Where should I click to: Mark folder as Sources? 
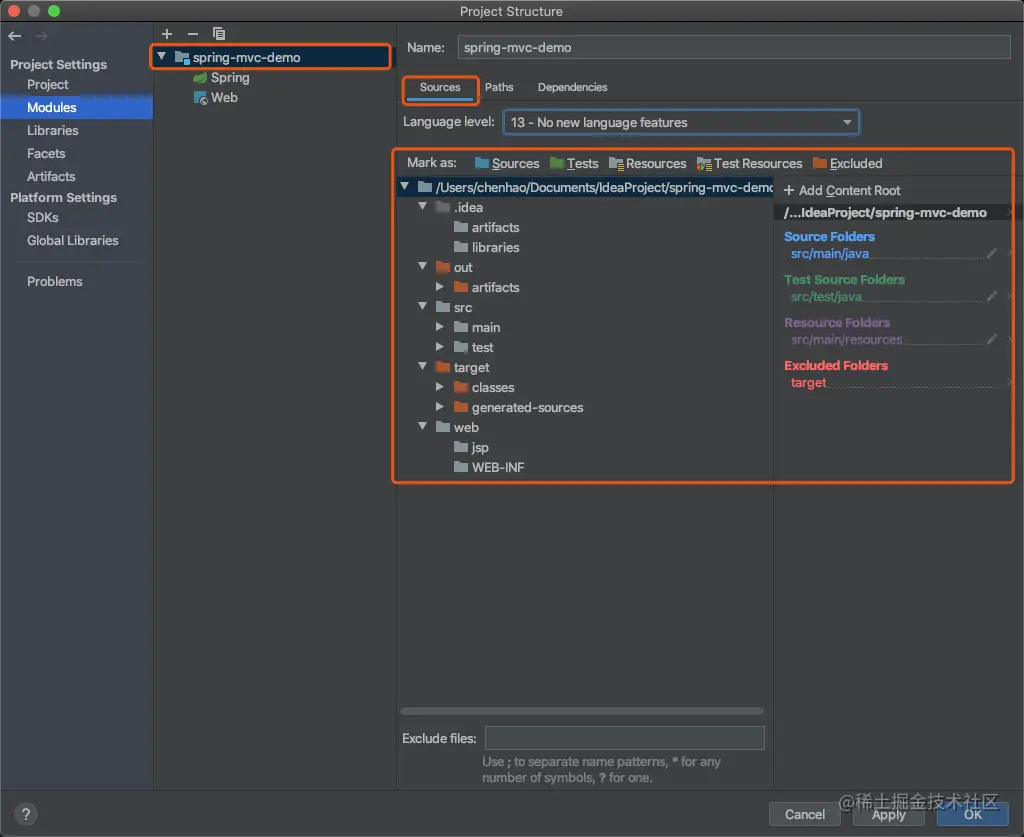507,164
